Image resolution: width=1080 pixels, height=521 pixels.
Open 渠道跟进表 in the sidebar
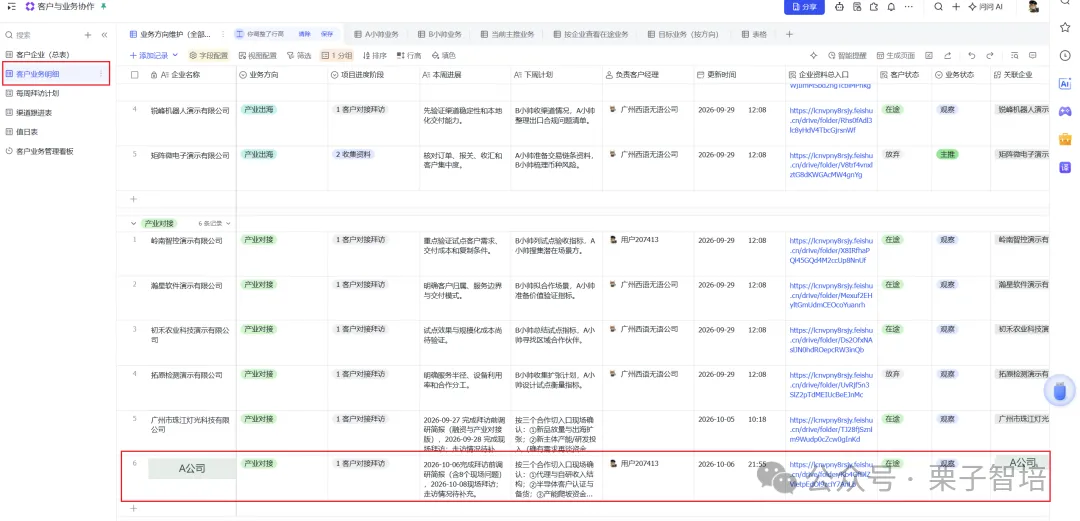pos(34,112)
